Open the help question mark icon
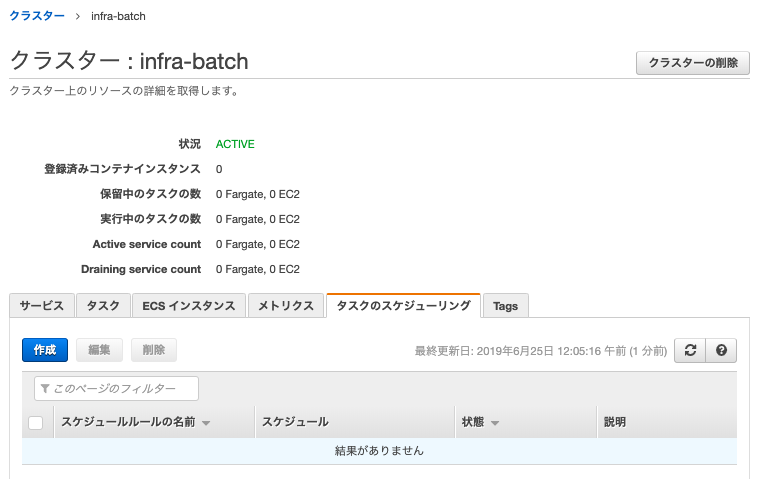768x479 pixels. point(721,350)
